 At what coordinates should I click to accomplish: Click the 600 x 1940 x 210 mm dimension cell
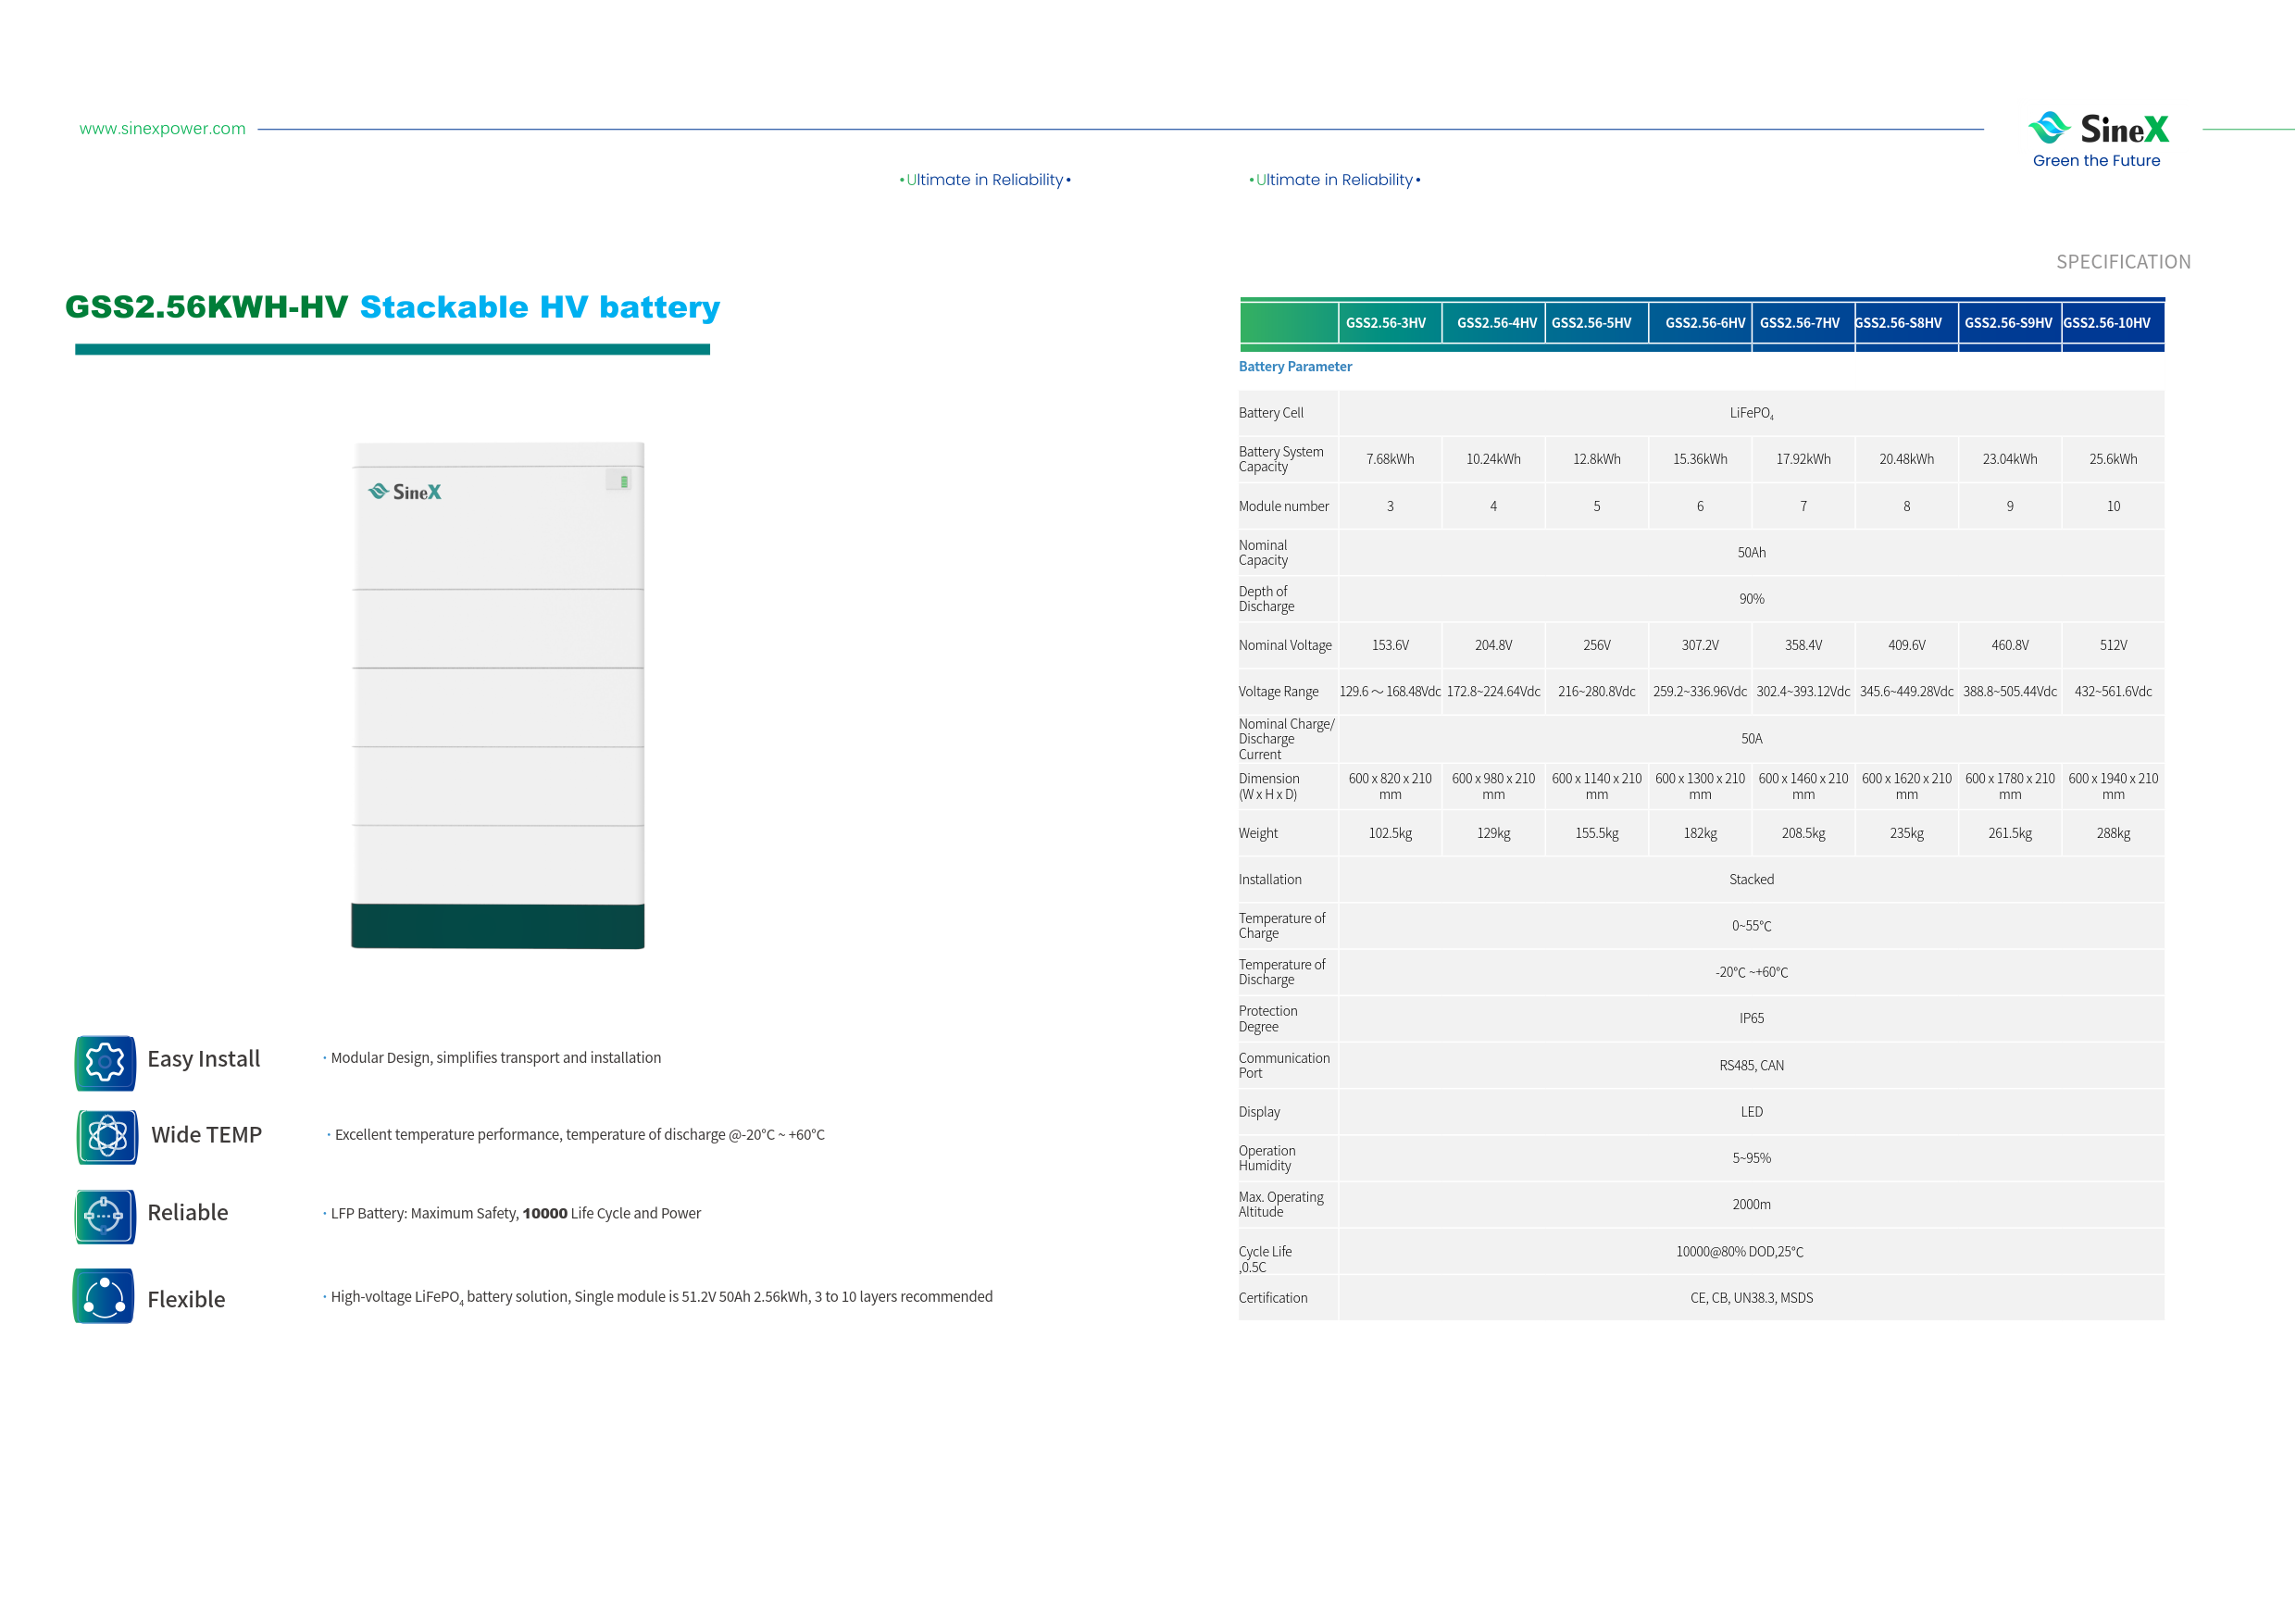tap(2113, 787)
